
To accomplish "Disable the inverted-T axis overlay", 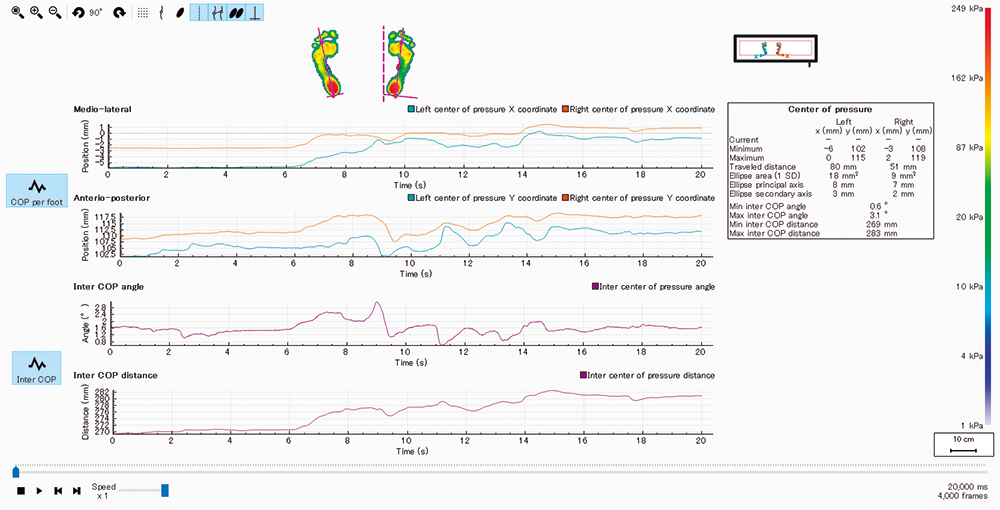I will coord(255,13).
